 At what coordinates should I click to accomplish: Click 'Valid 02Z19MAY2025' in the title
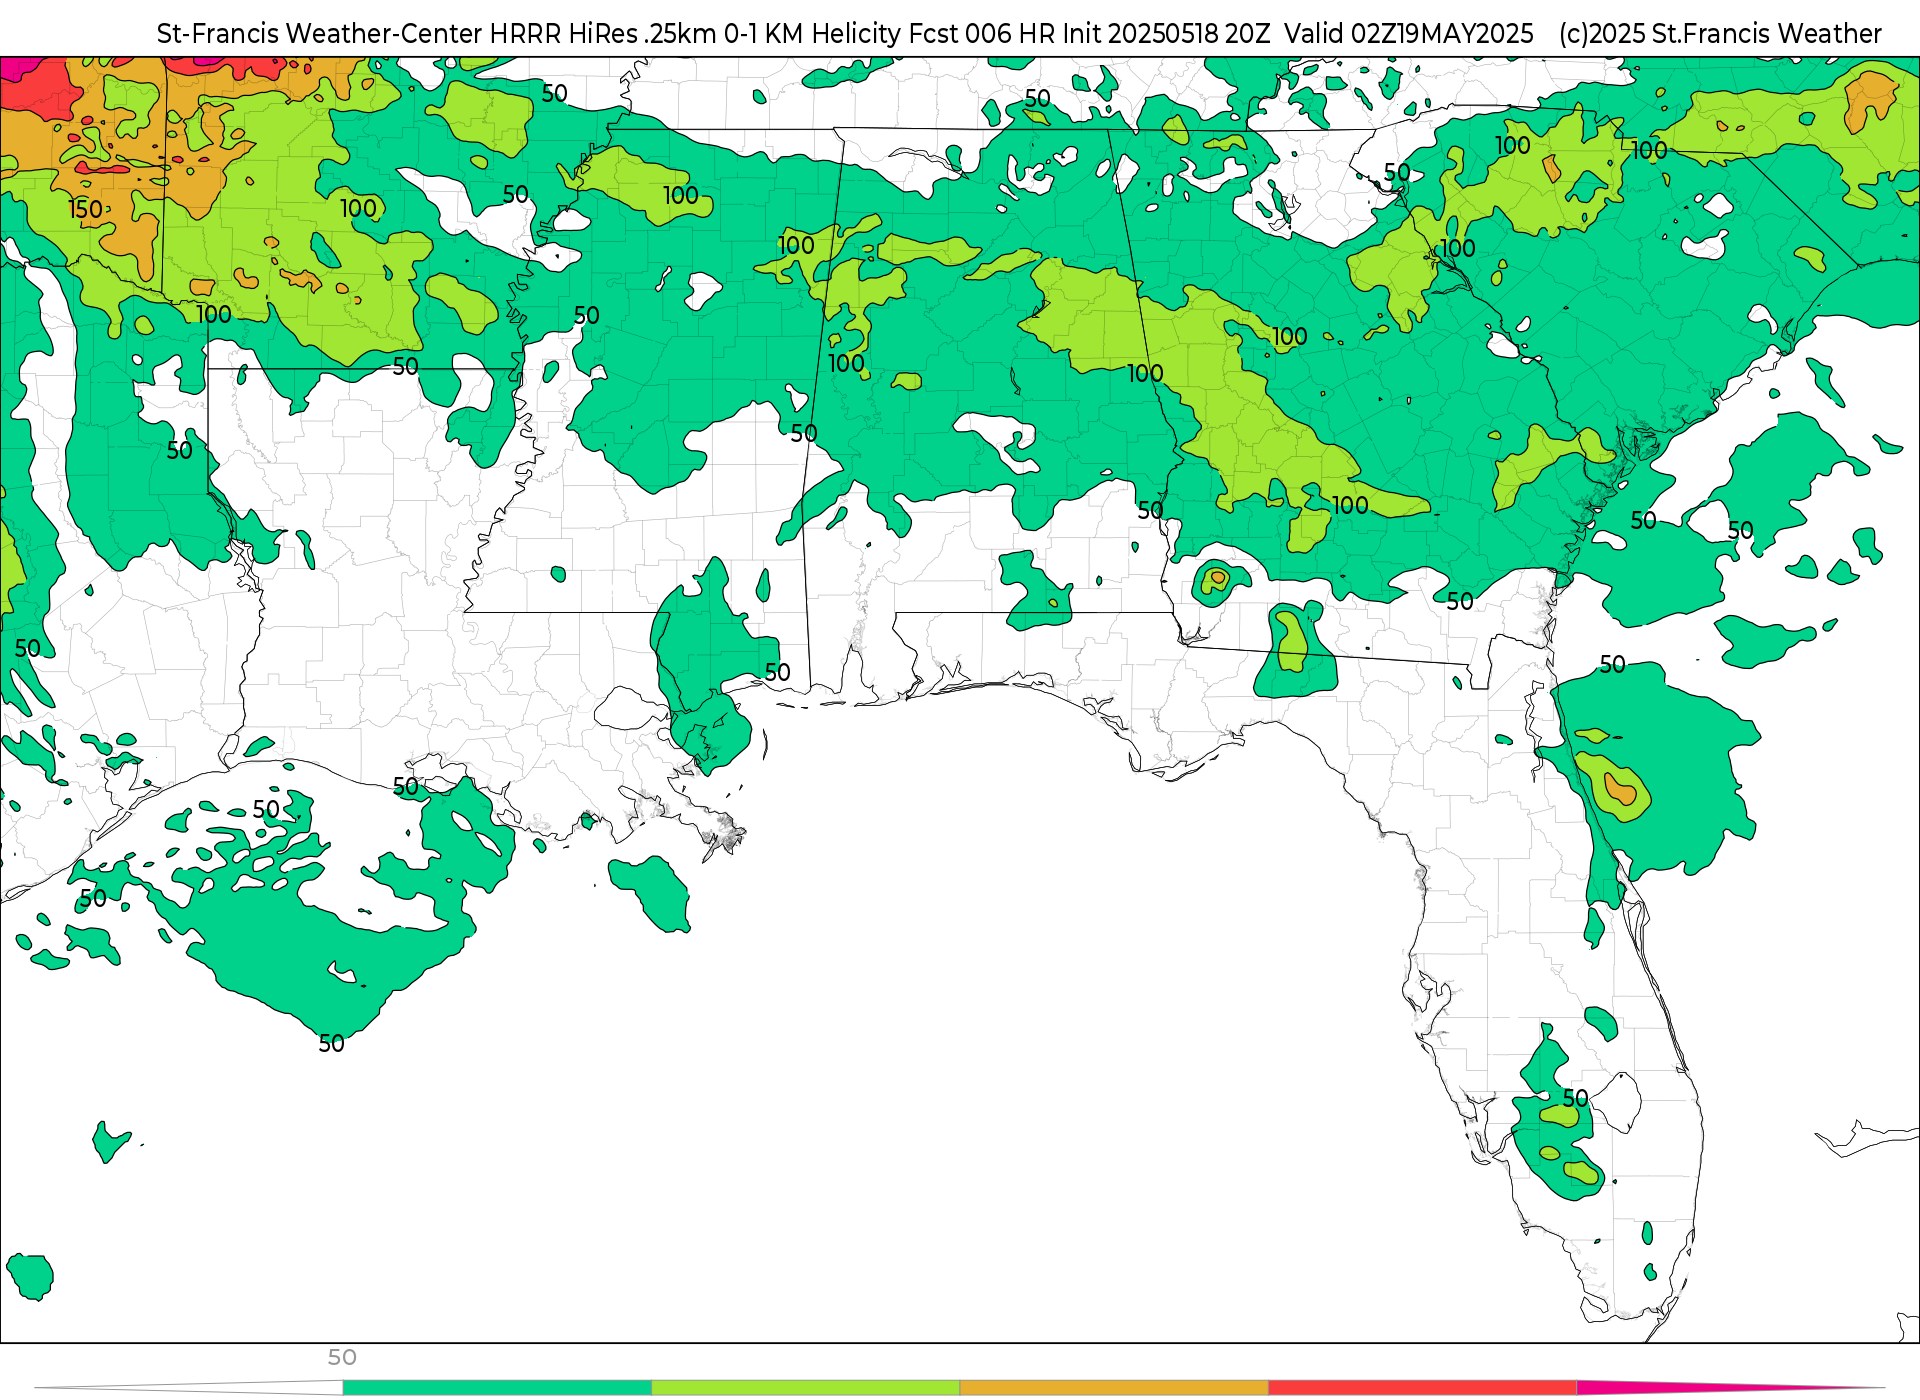(1409, 34)
